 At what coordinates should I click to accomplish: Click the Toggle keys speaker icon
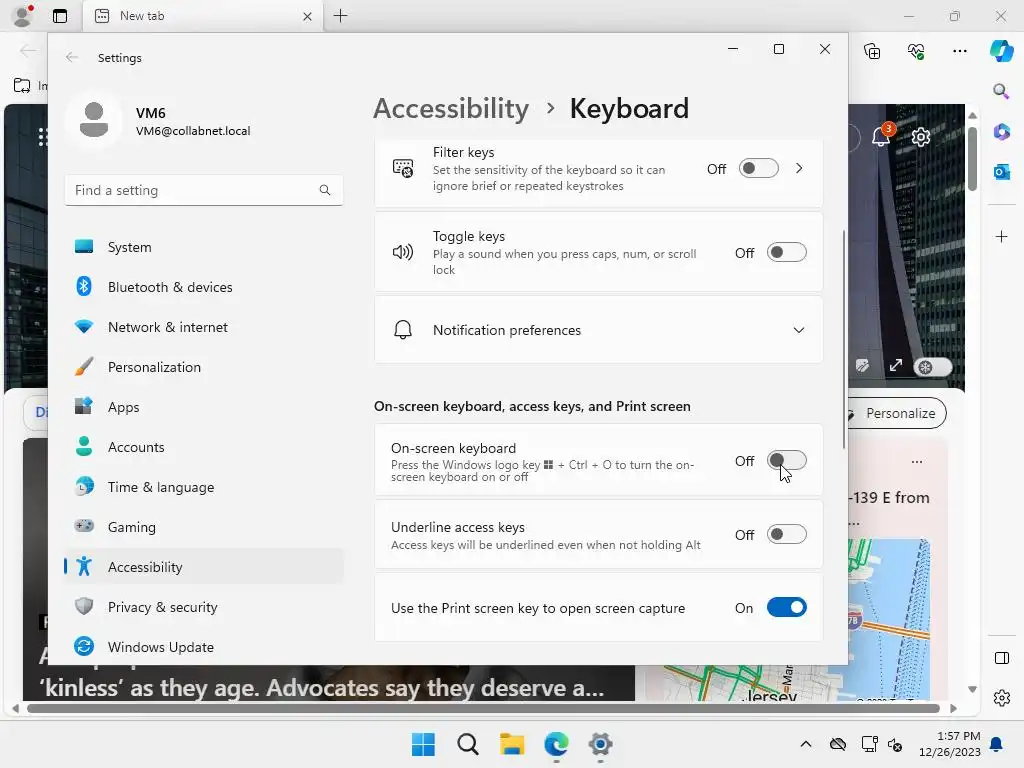[403, 252]
